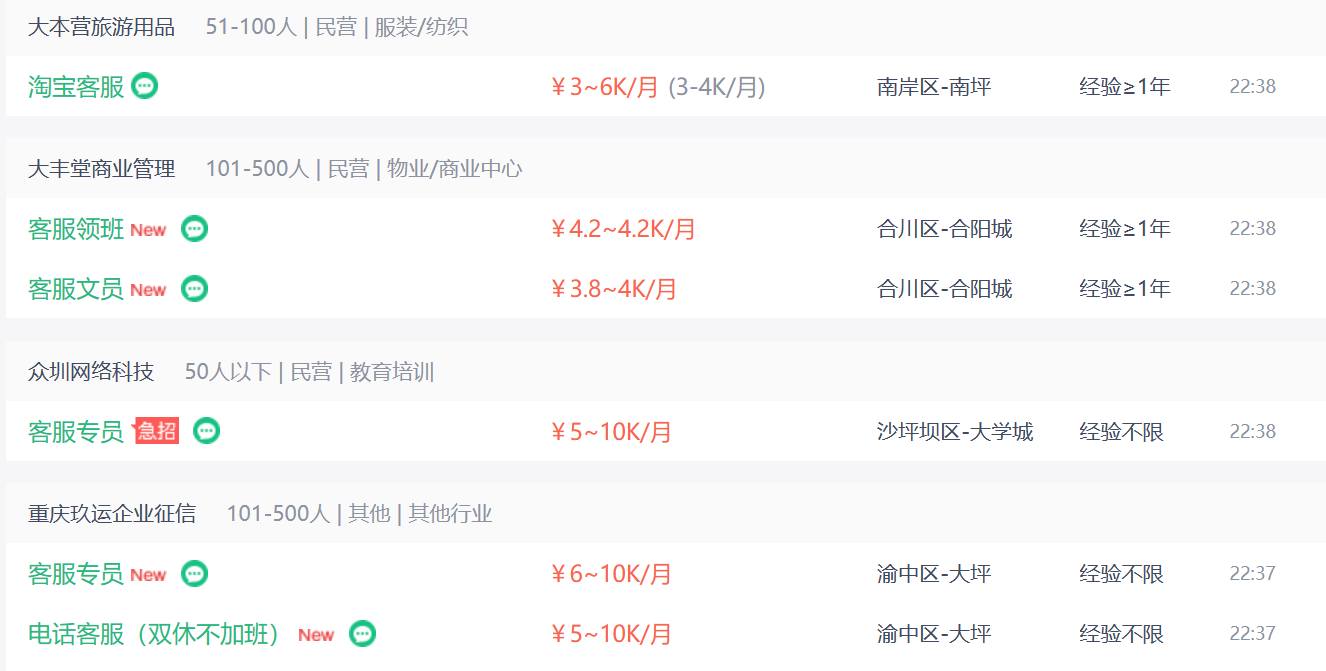Click chat bubble icon next to 客服领班
1326x671 pixels.
pos(195,229)
